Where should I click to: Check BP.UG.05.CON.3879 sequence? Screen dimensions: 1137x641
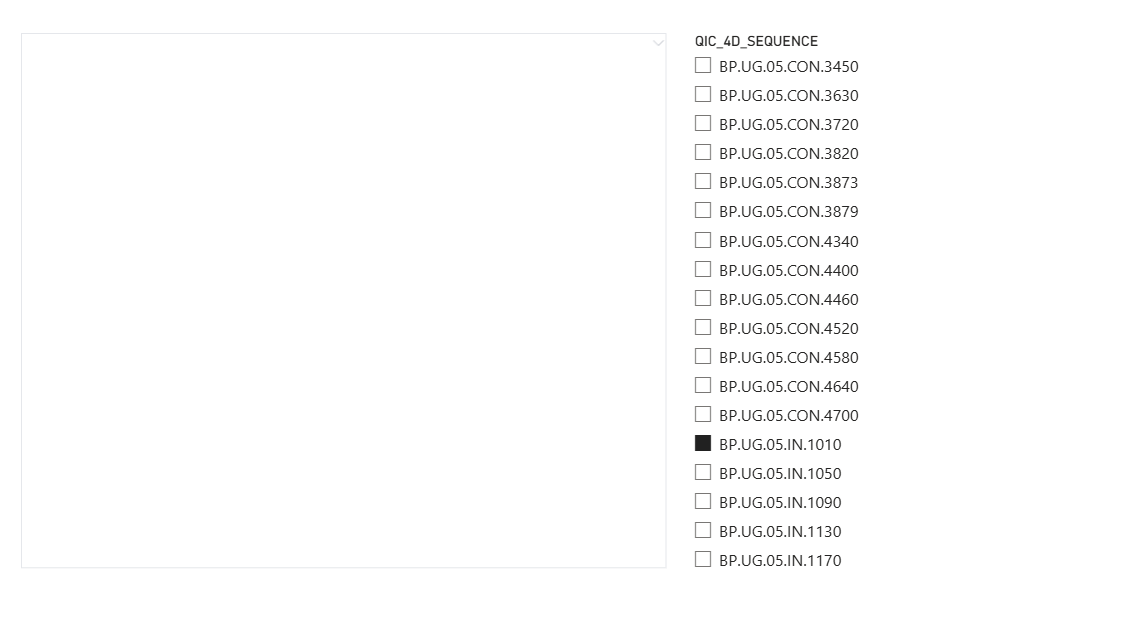click(x=703, y=210)
